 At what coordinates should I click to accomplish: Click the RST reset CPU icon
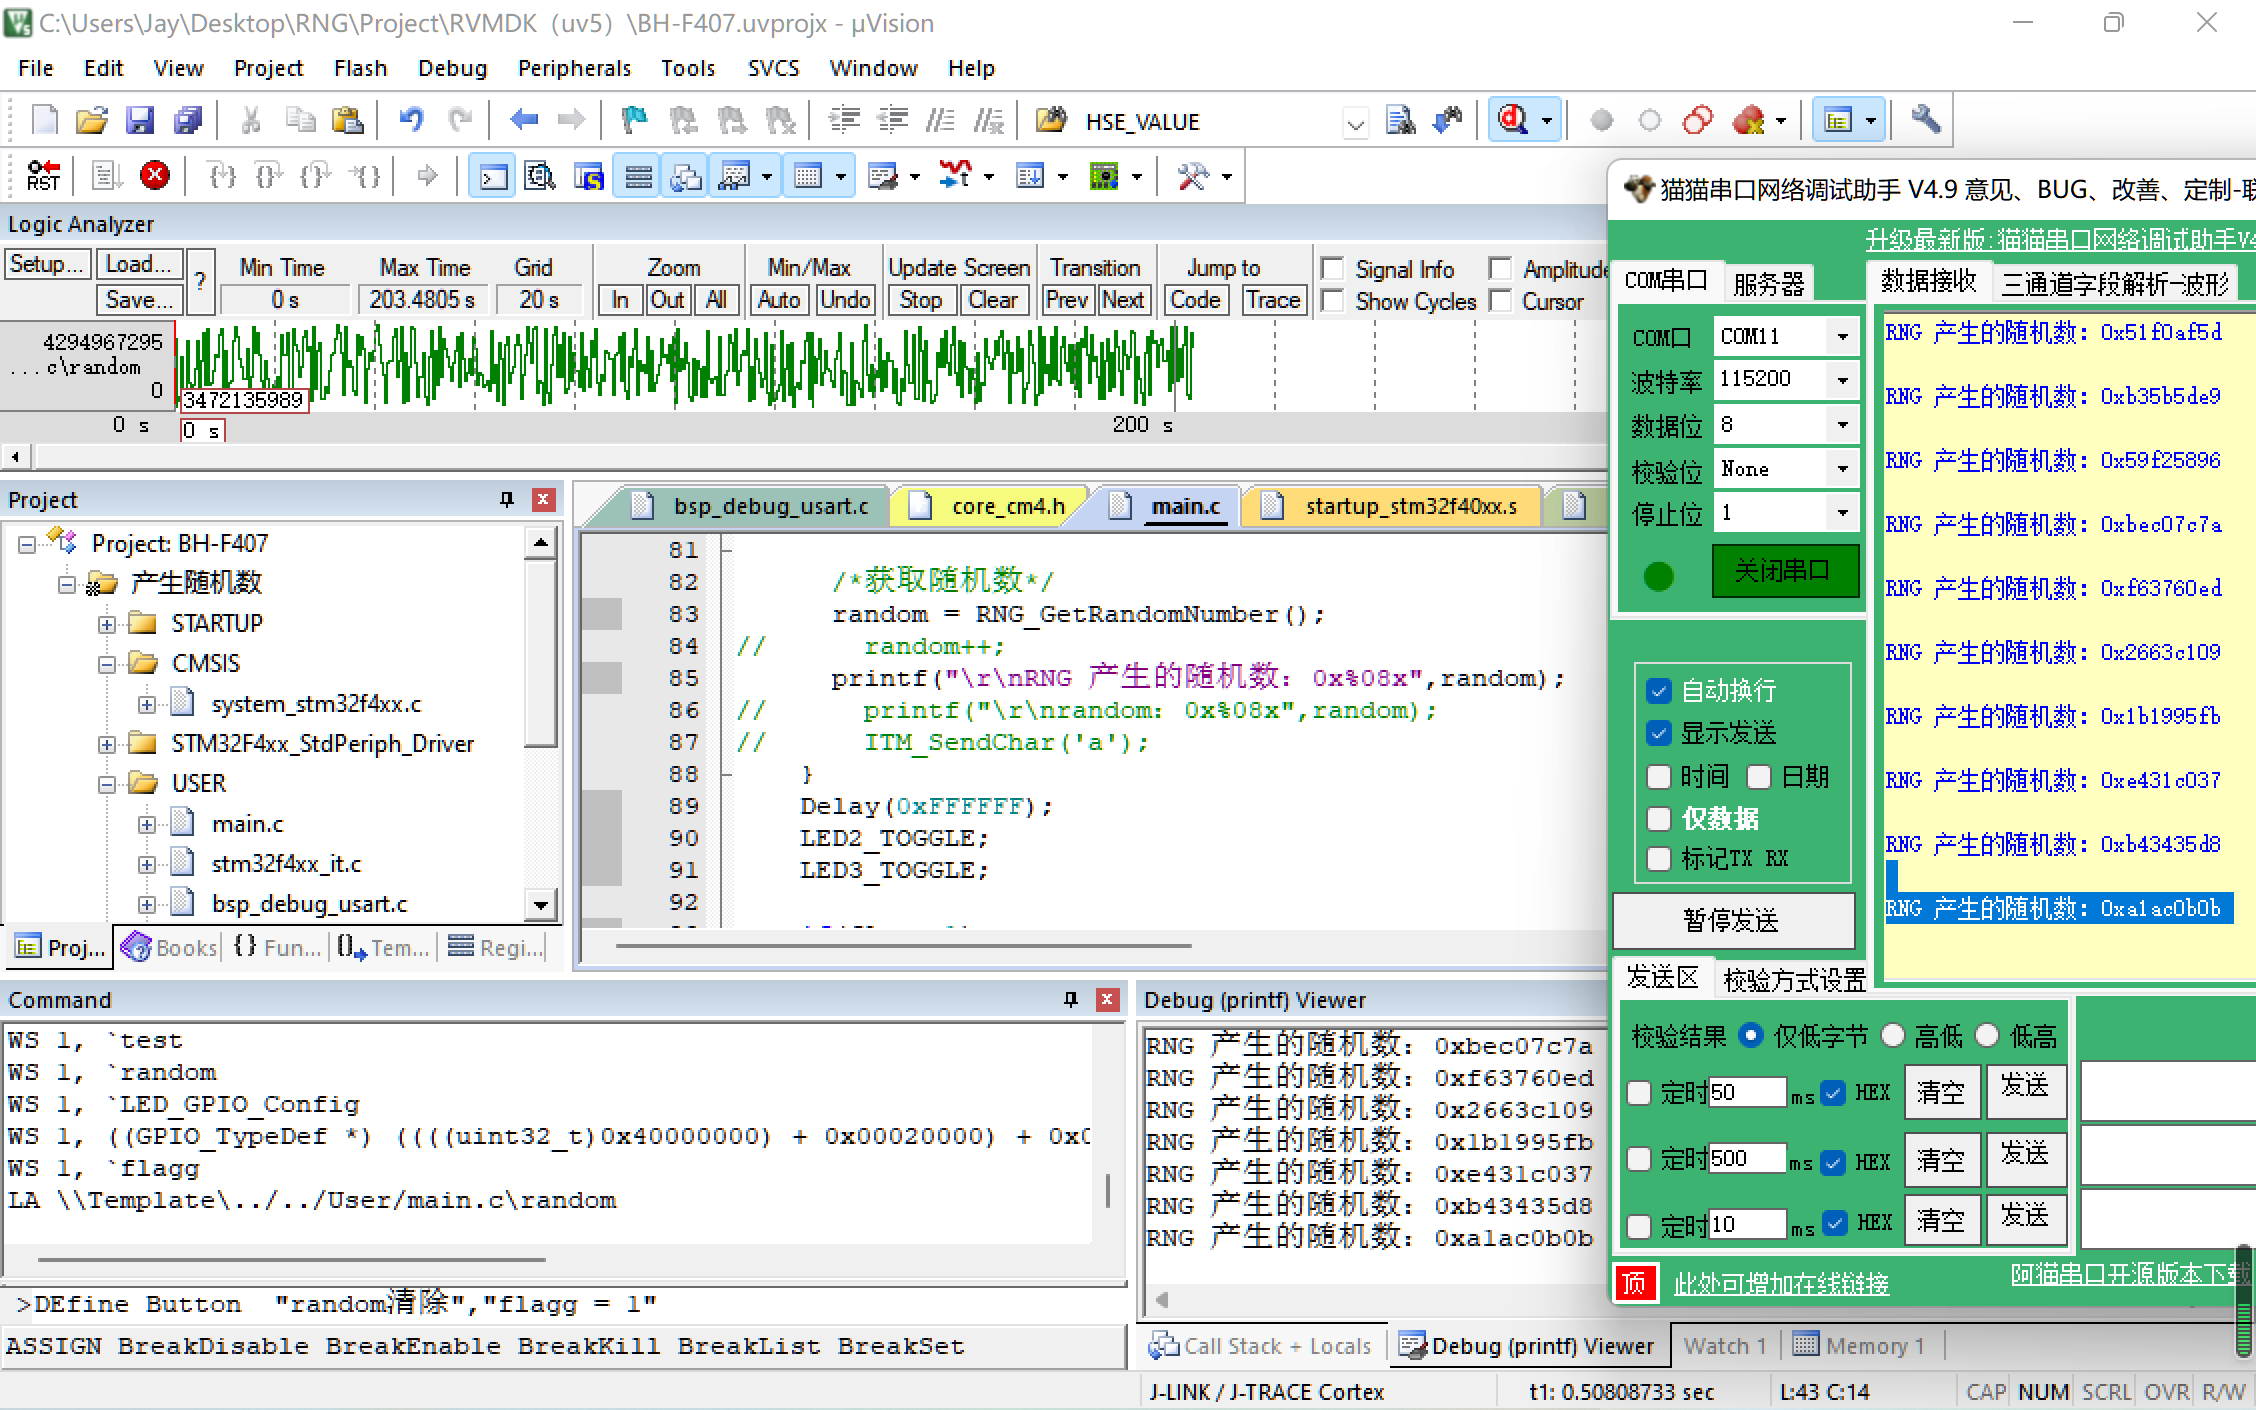coord(43,176)
